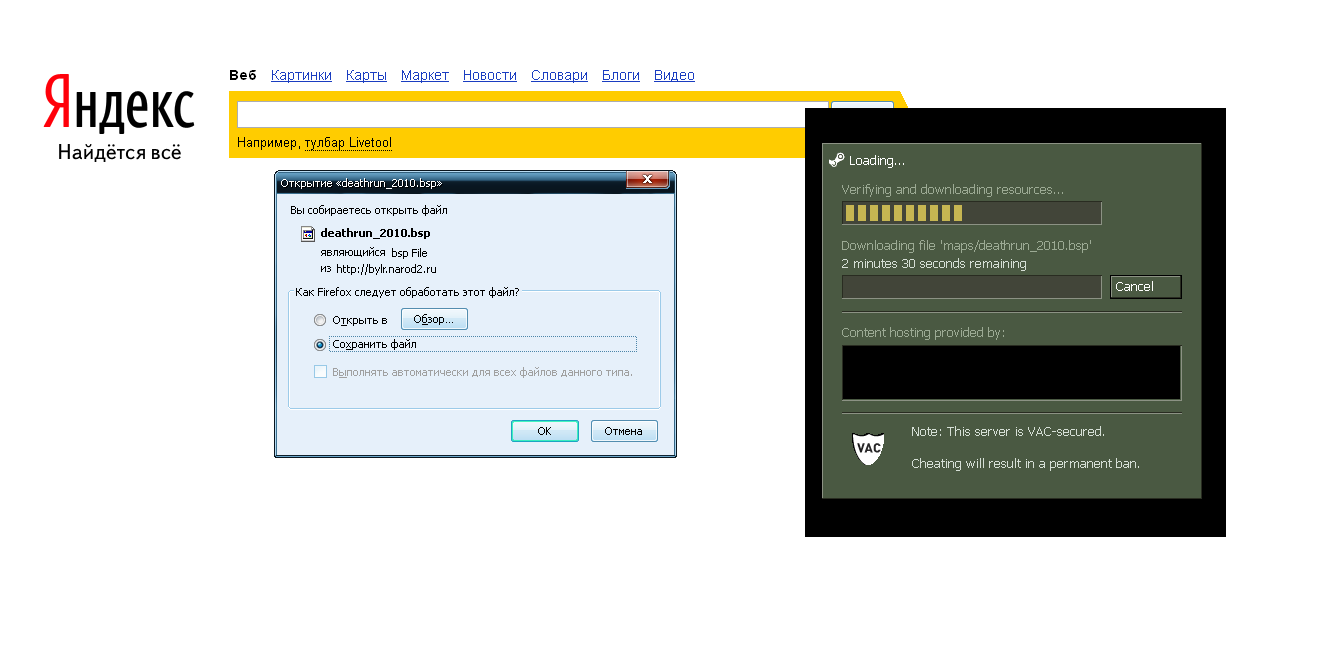This screenshot has width=1321, height=654.
Task: Click the content hosting black box
Action: click(x=1011, y=373)
